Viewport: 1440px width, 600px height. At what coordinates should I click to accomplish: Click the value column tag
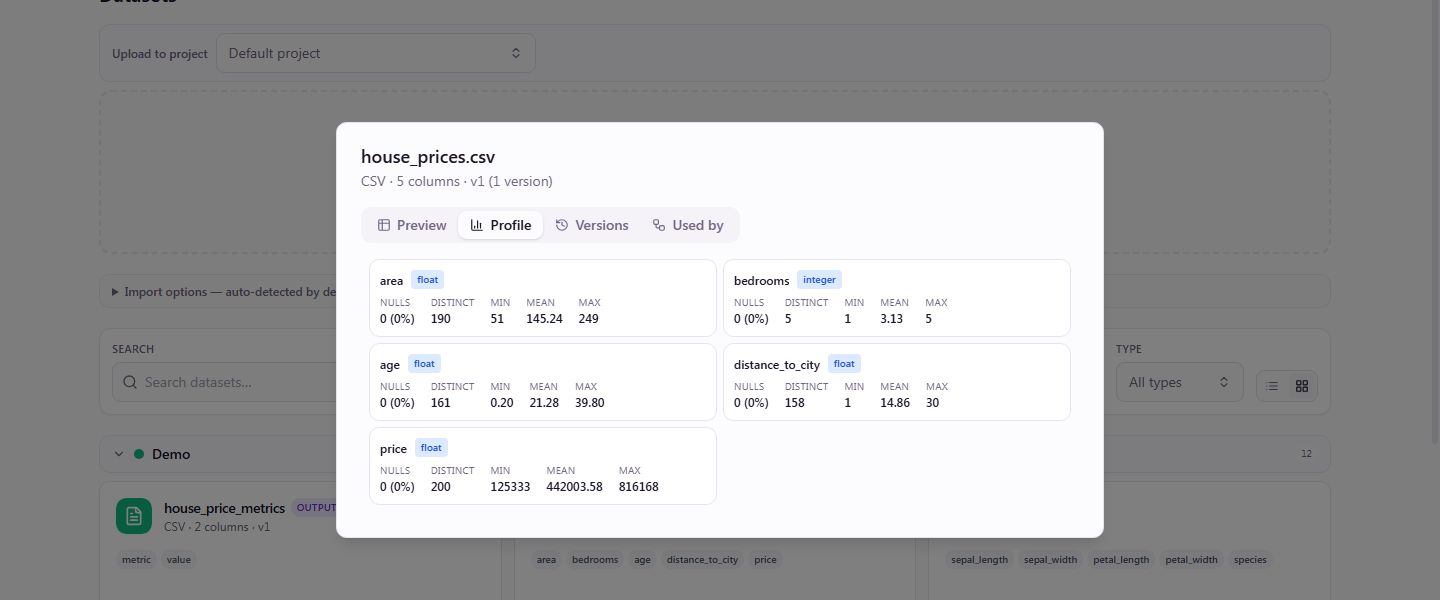pos(179,560)
